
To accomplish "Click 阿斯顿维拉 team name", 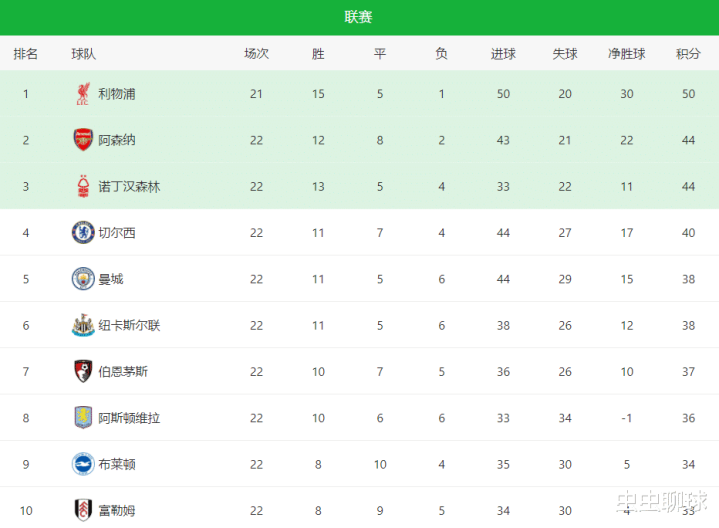I will point(129,418).
